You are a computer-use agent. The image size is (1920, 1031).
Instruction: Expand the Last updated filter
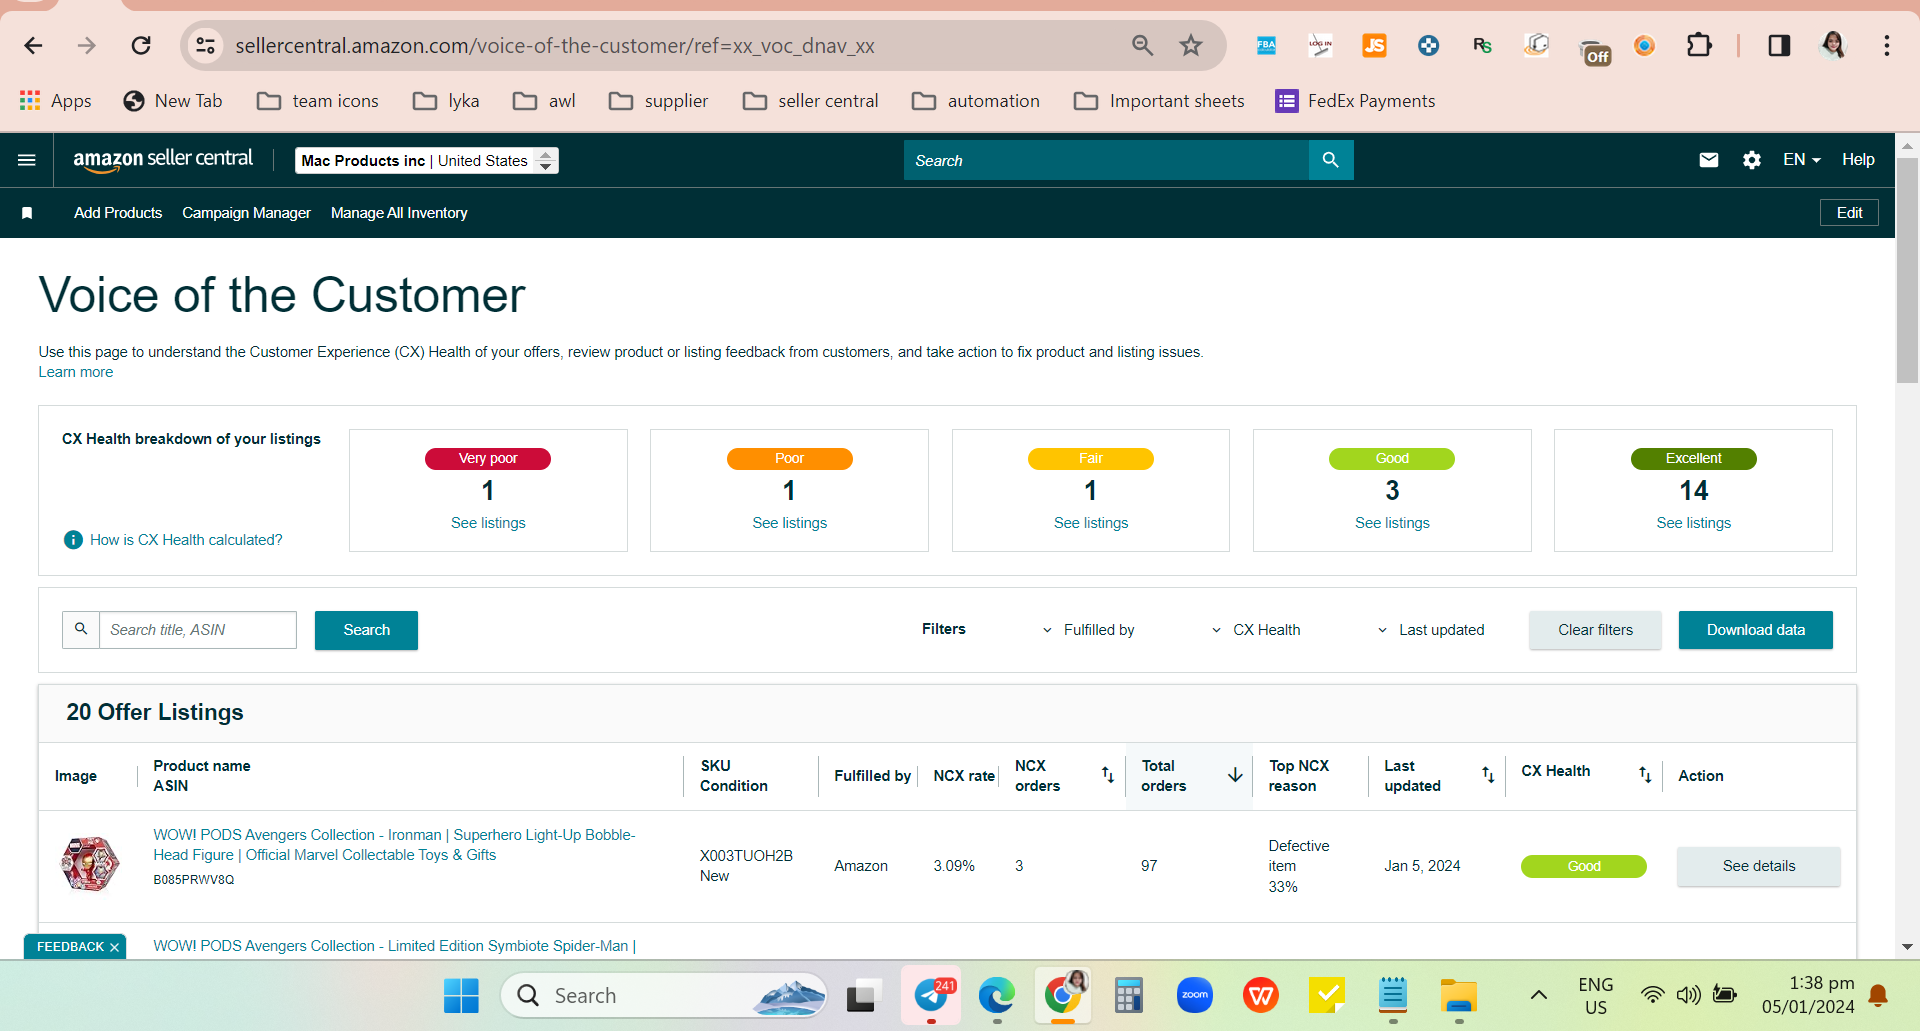coord(1431,630)
